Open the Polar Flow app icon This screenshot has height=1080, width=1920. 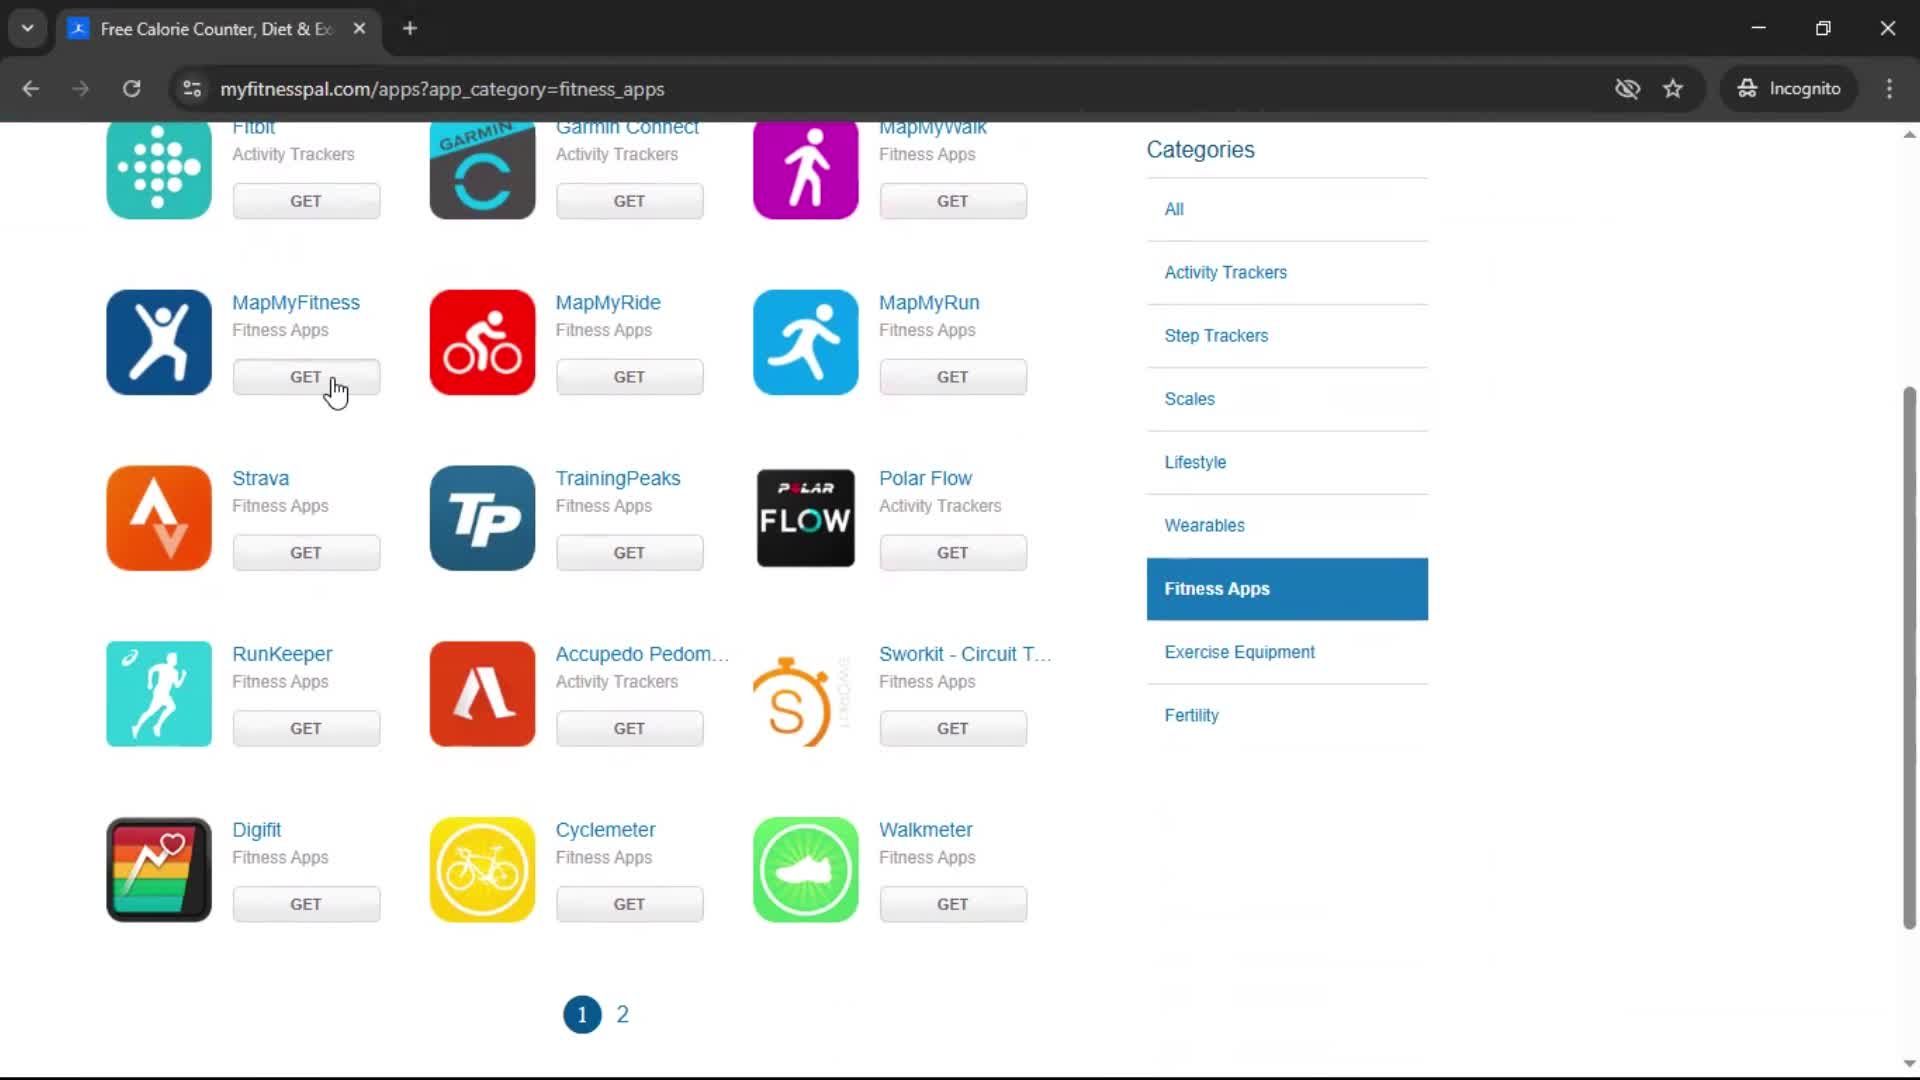pos(806,518)
